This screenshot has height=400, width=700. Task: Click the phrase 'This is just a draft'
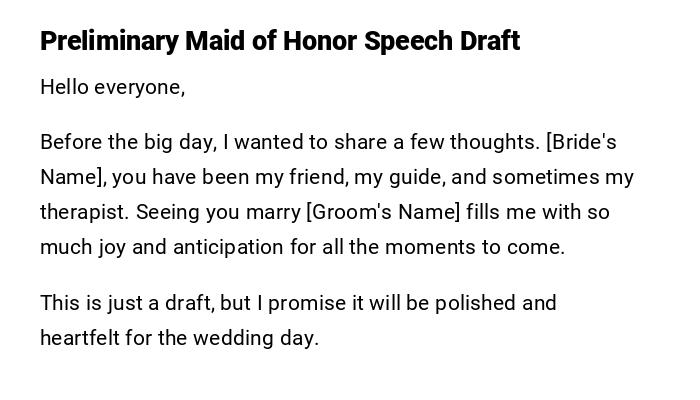(x=132, y=302)
